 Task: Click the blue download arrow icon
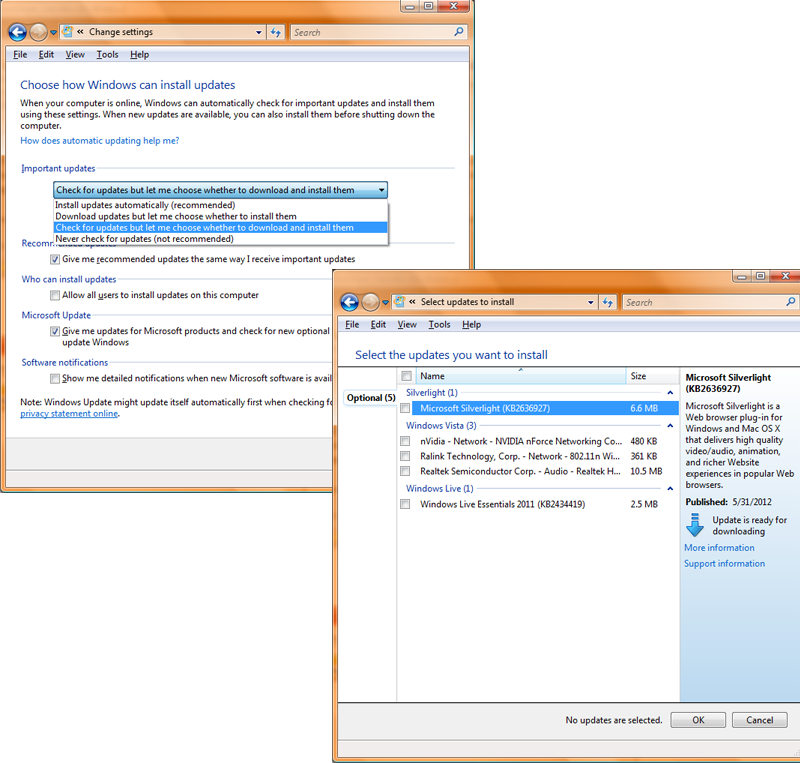click(695, 525)
